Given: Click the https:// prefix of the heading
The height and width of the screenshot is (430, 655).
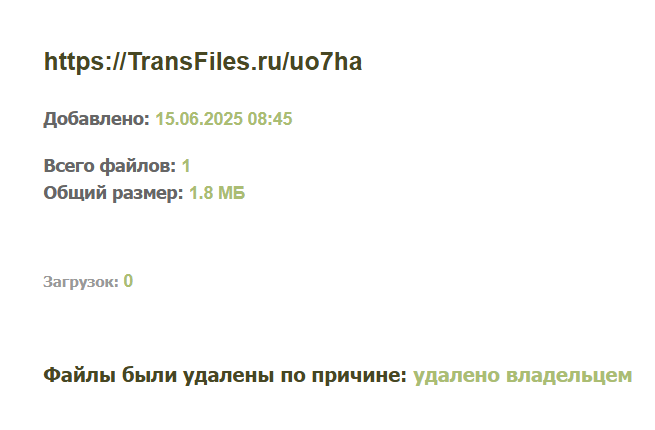Looking at the screenshot, I should tap(78, 63).
